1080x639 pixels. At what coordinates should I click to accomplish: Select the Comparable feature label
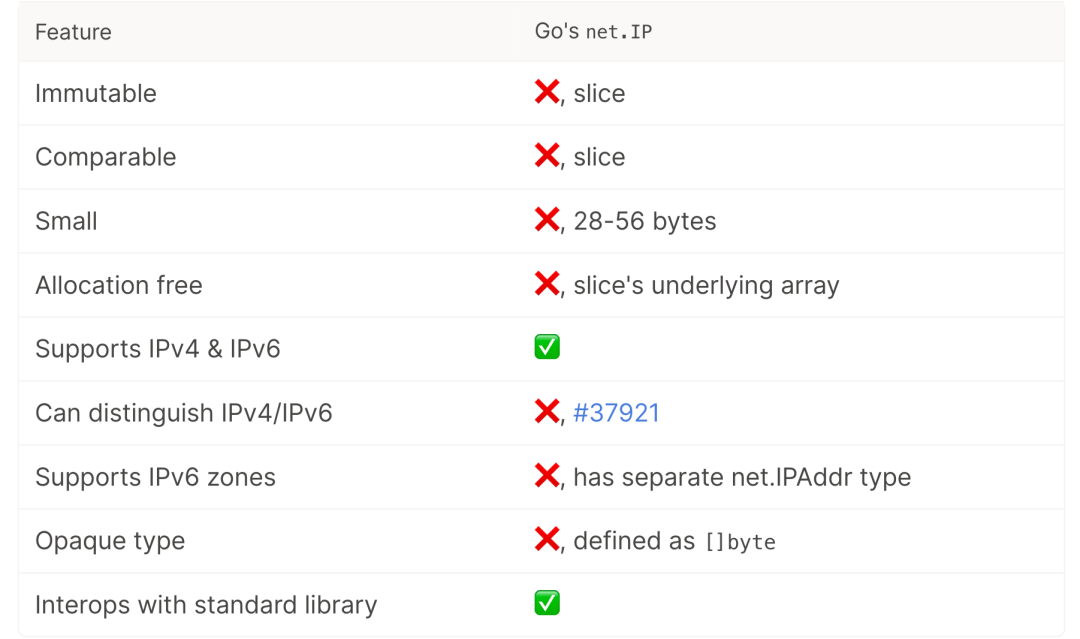(x=105, y=157)
